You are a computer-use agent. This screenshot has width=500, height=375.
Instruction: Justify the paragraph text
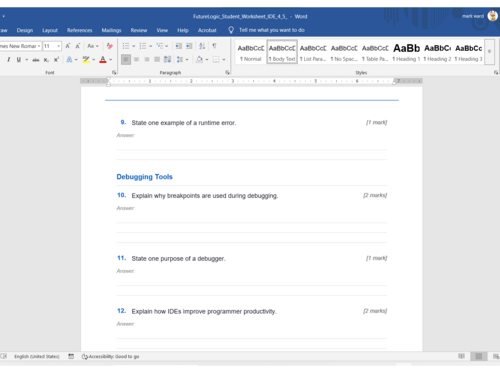[x=157, y=60]
